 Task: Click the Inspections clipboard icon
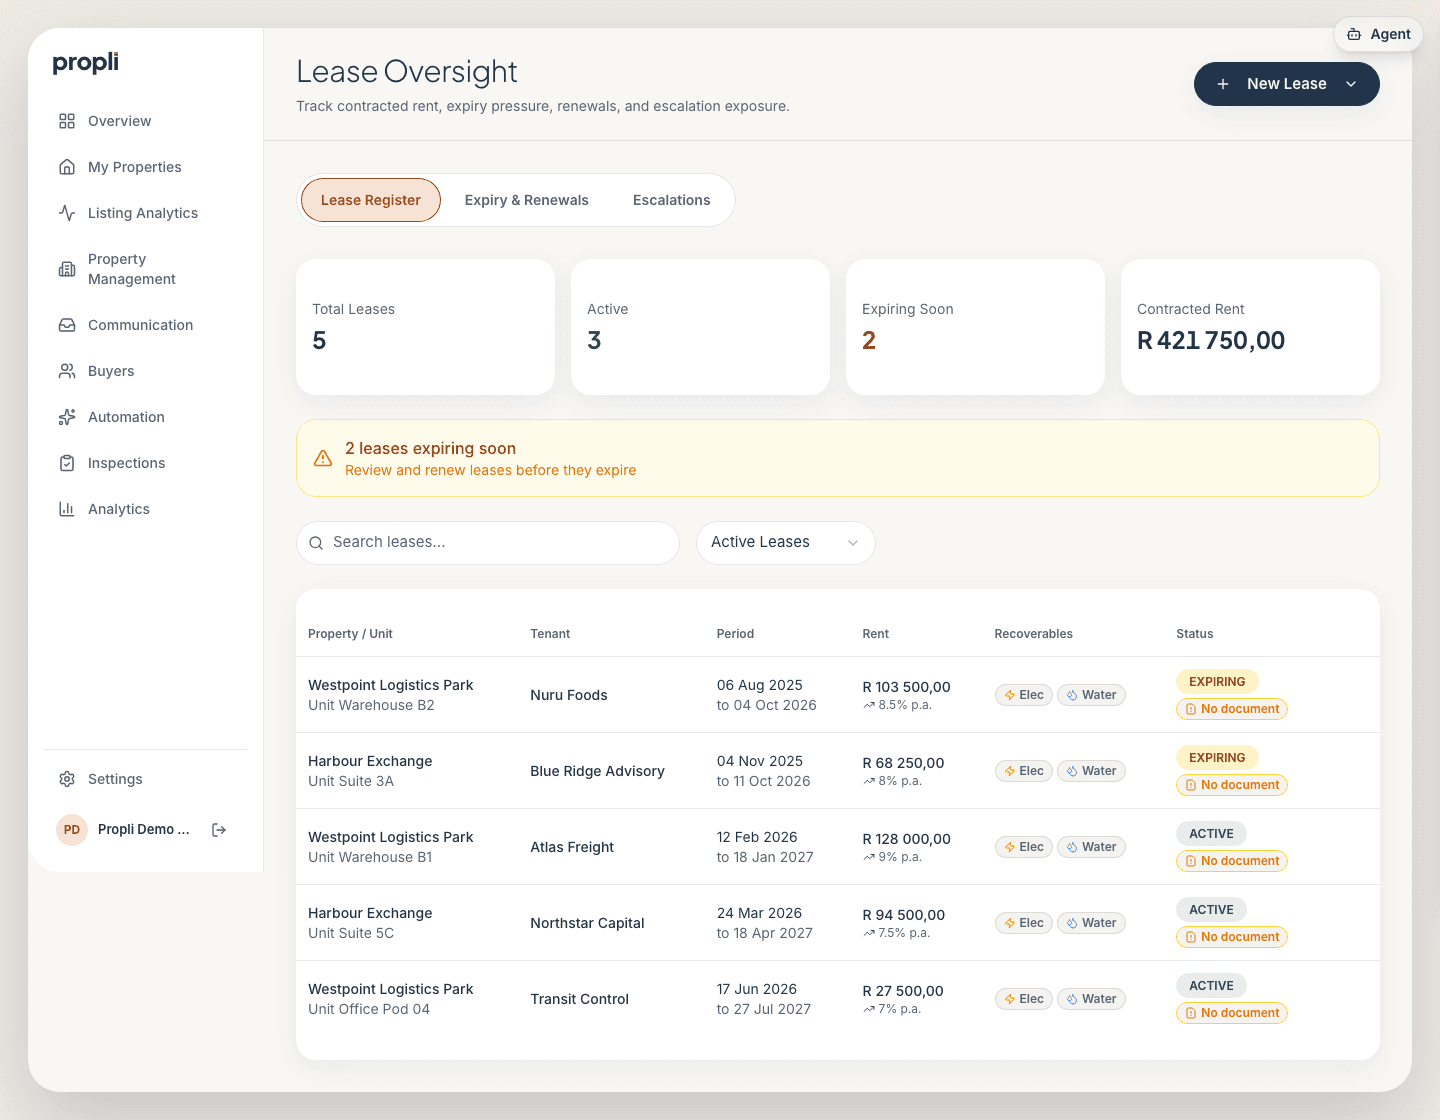(67, 463)
